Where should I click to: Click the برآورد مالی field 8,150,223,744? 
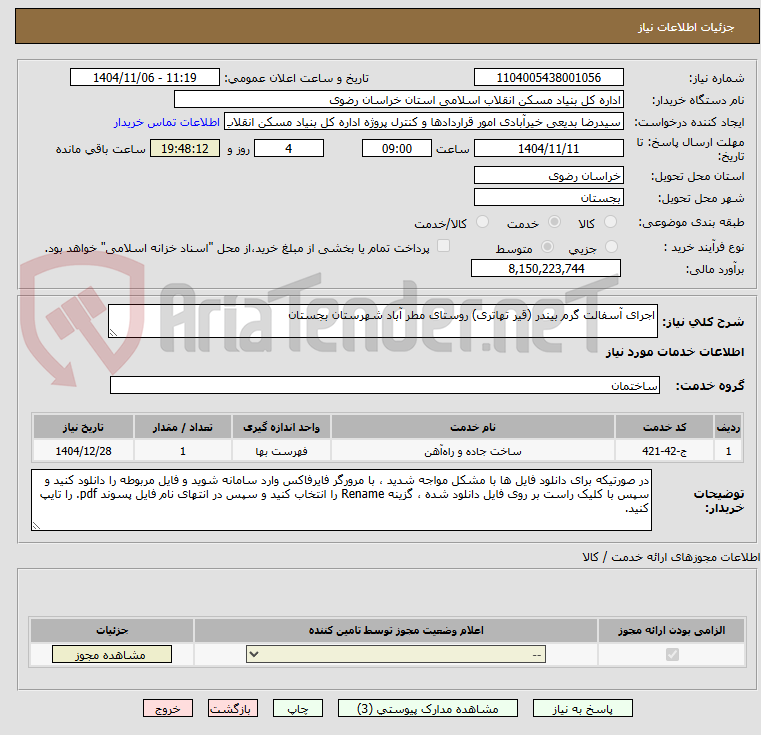(x=546, y=268)
